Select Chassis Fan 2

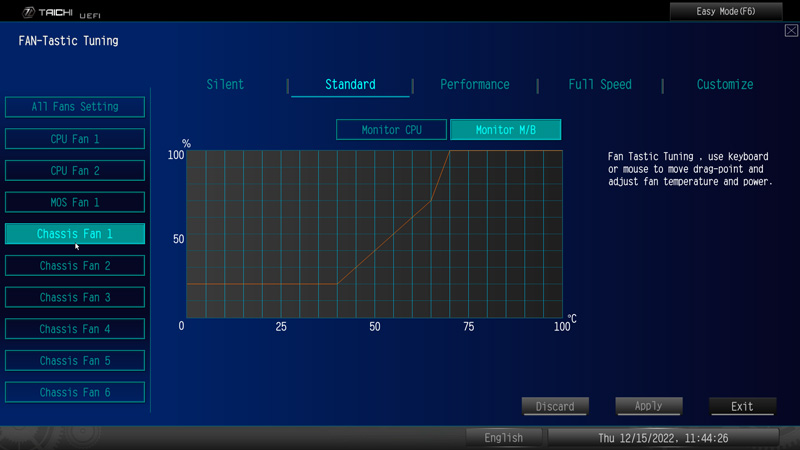click(75, 265)
